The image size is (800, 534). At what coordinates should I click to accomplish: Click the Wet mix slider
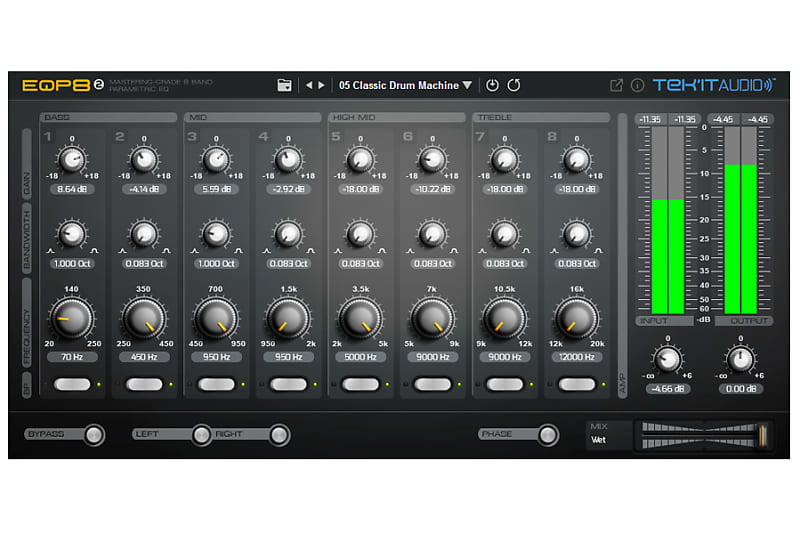point(704,435)
